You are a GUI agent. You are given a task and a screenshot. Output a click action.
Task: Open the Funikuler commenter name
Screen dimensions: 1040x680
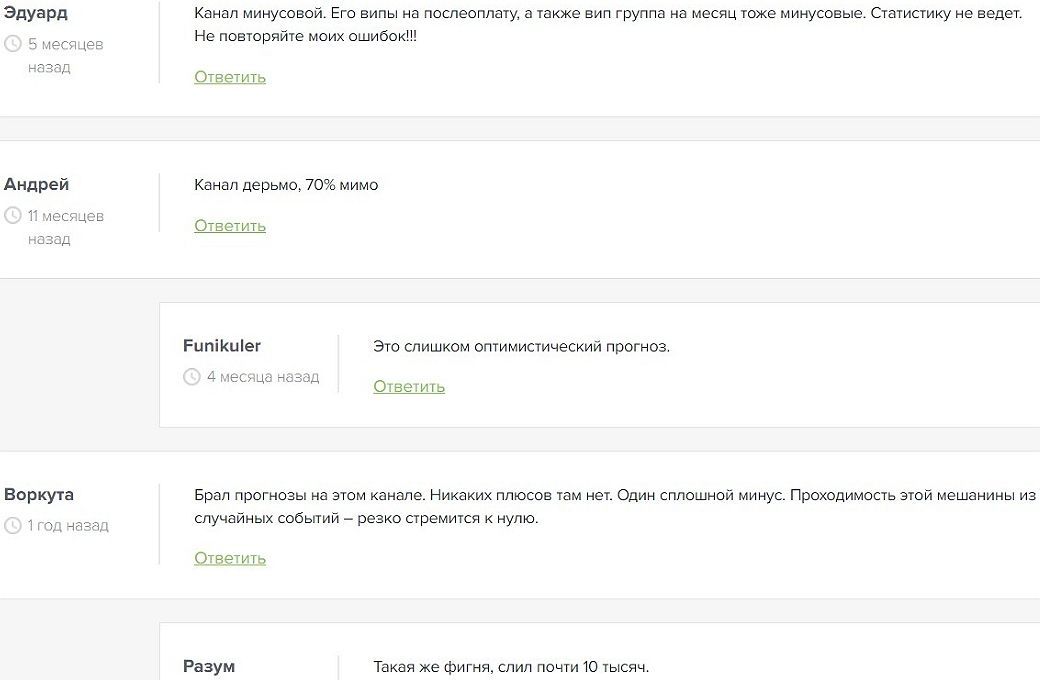tap(222, 346)
